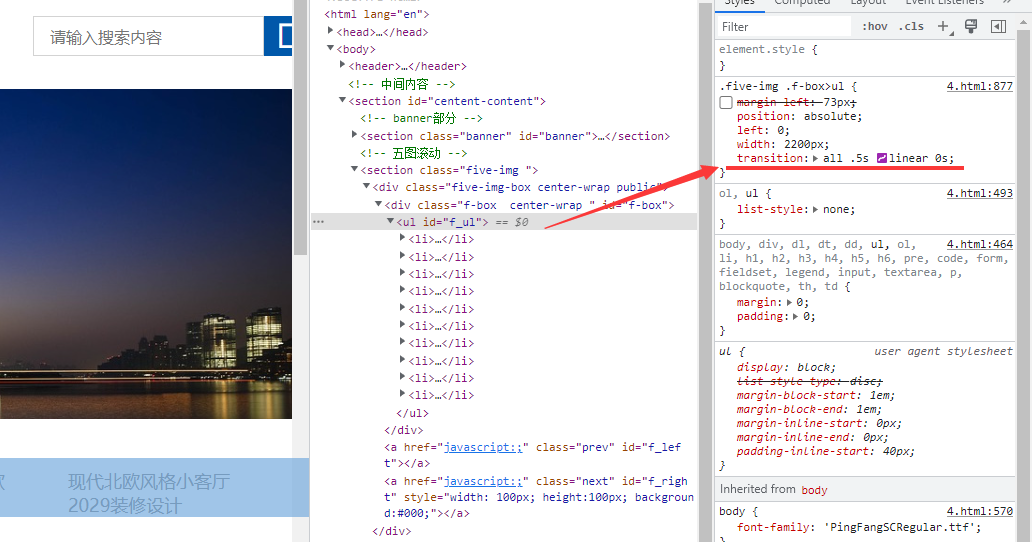Expand the head element node
1032x542 pixels.
tap(330, 31)
